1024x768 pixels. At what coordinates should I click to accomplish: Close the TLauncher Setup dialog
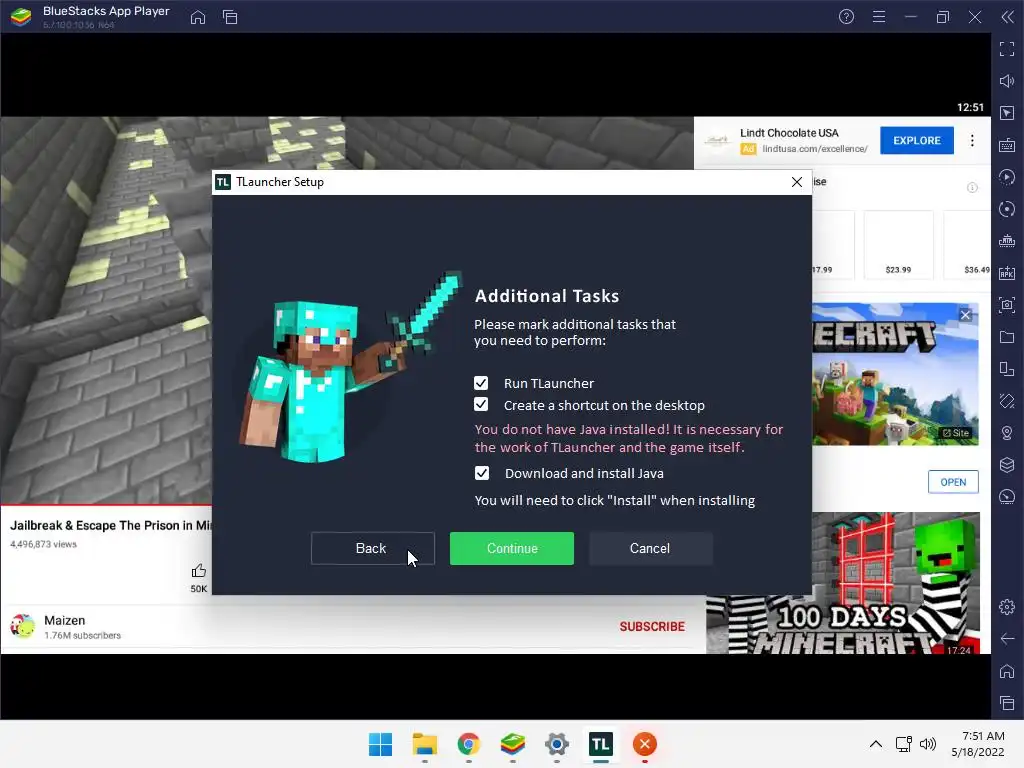pyautogui.click(x=797, y=182)
